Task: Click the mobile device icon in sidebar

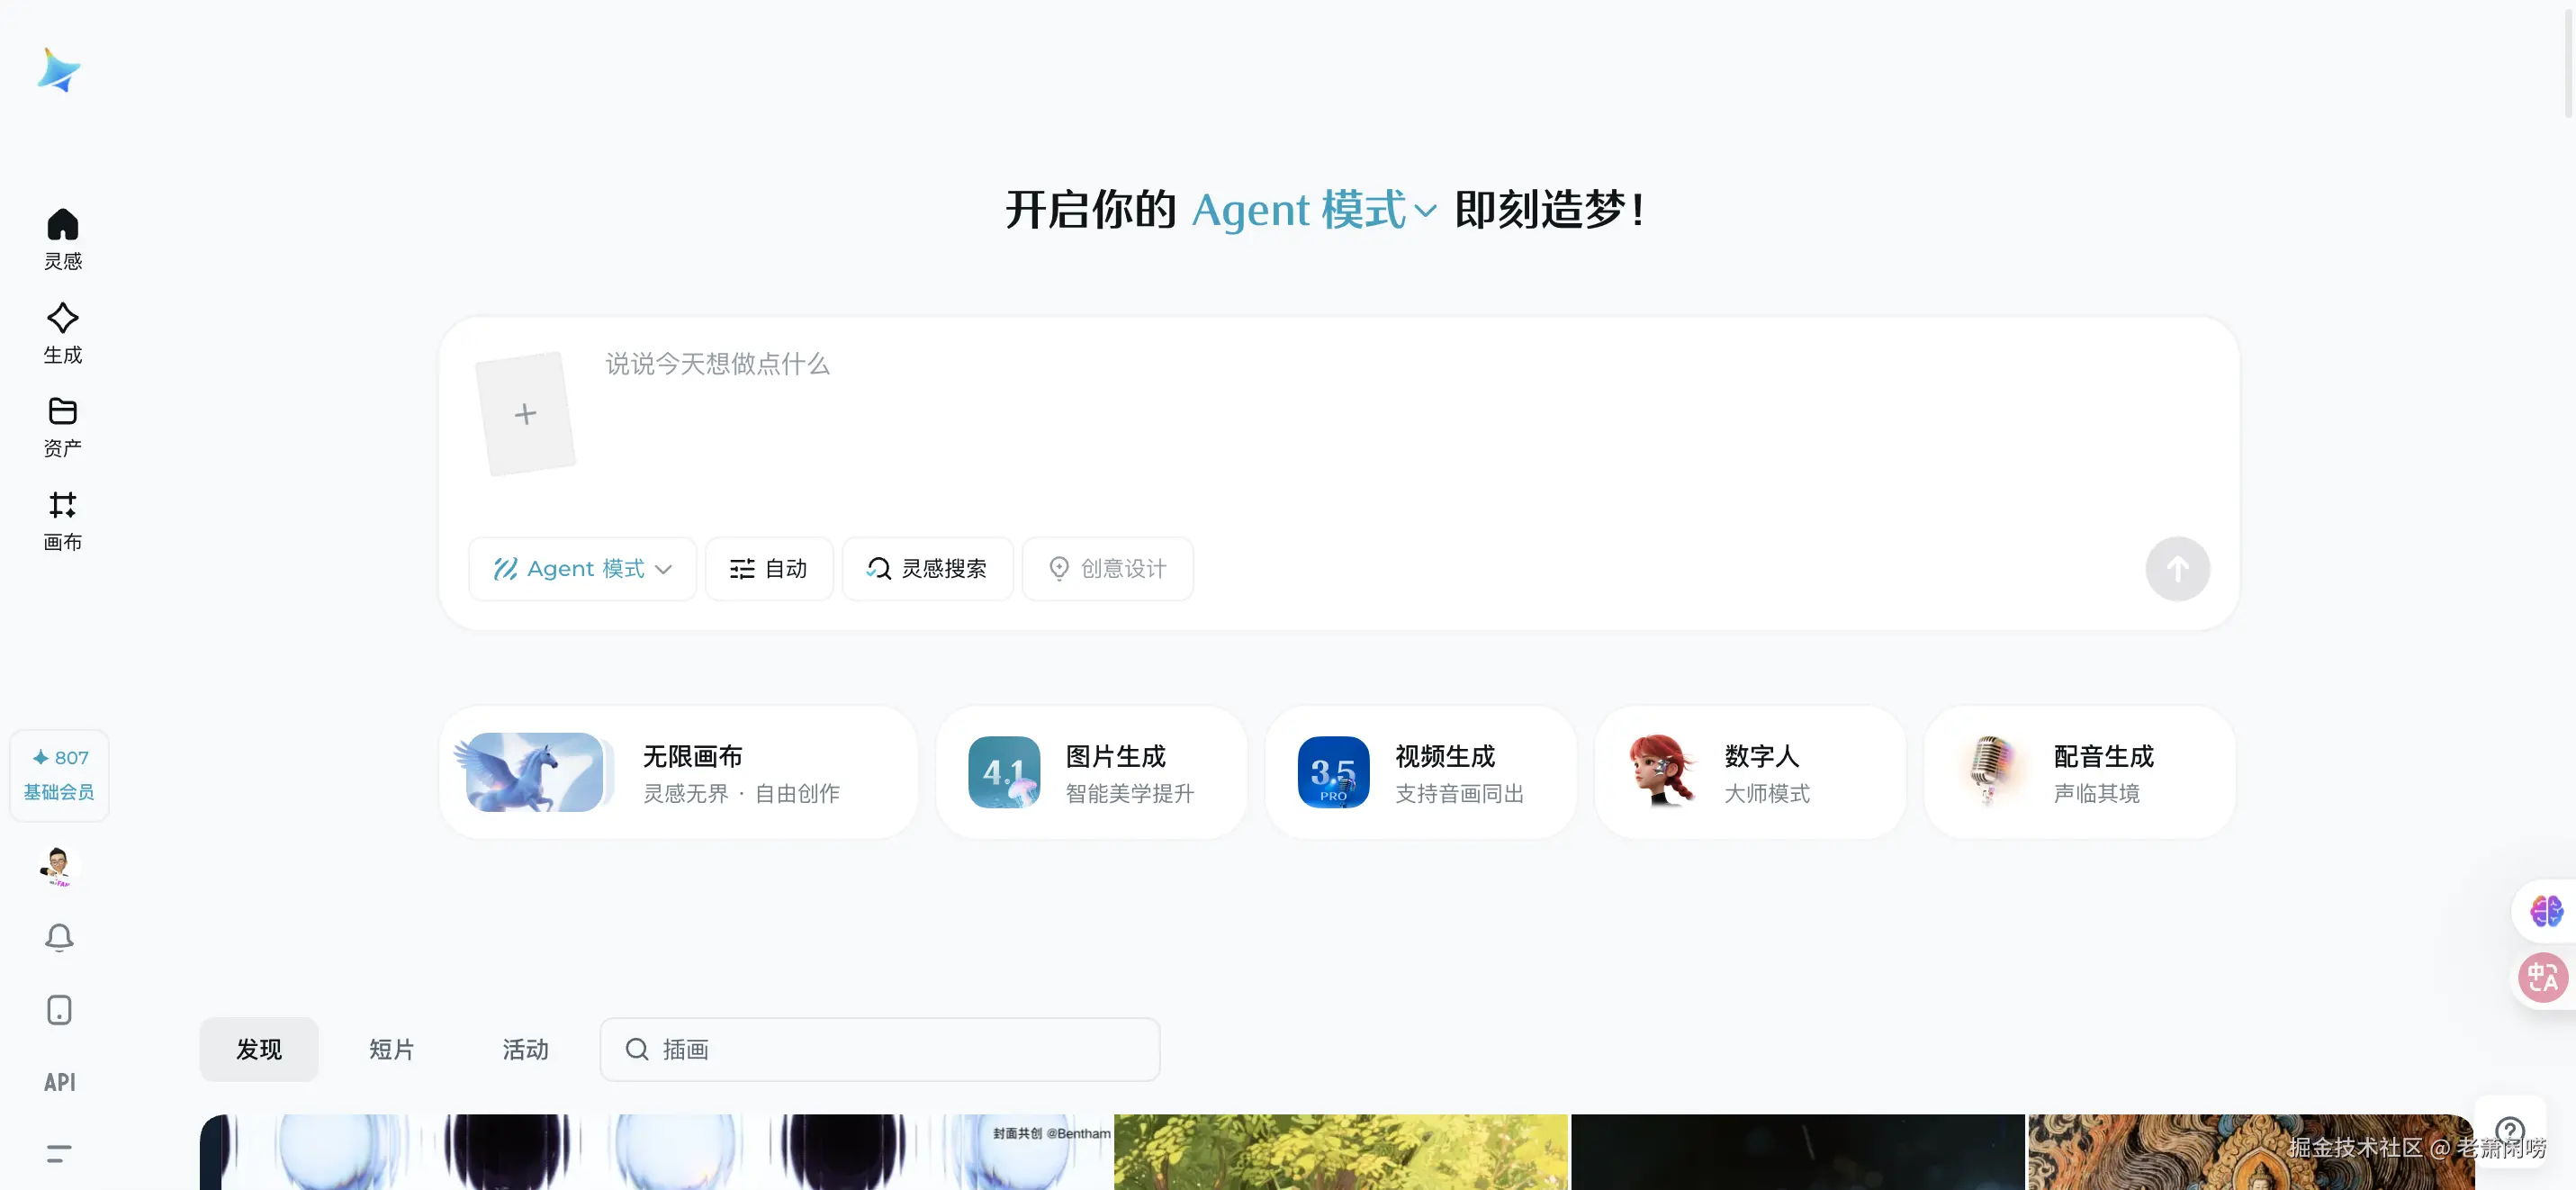Action: click(x=59, y=1009)
